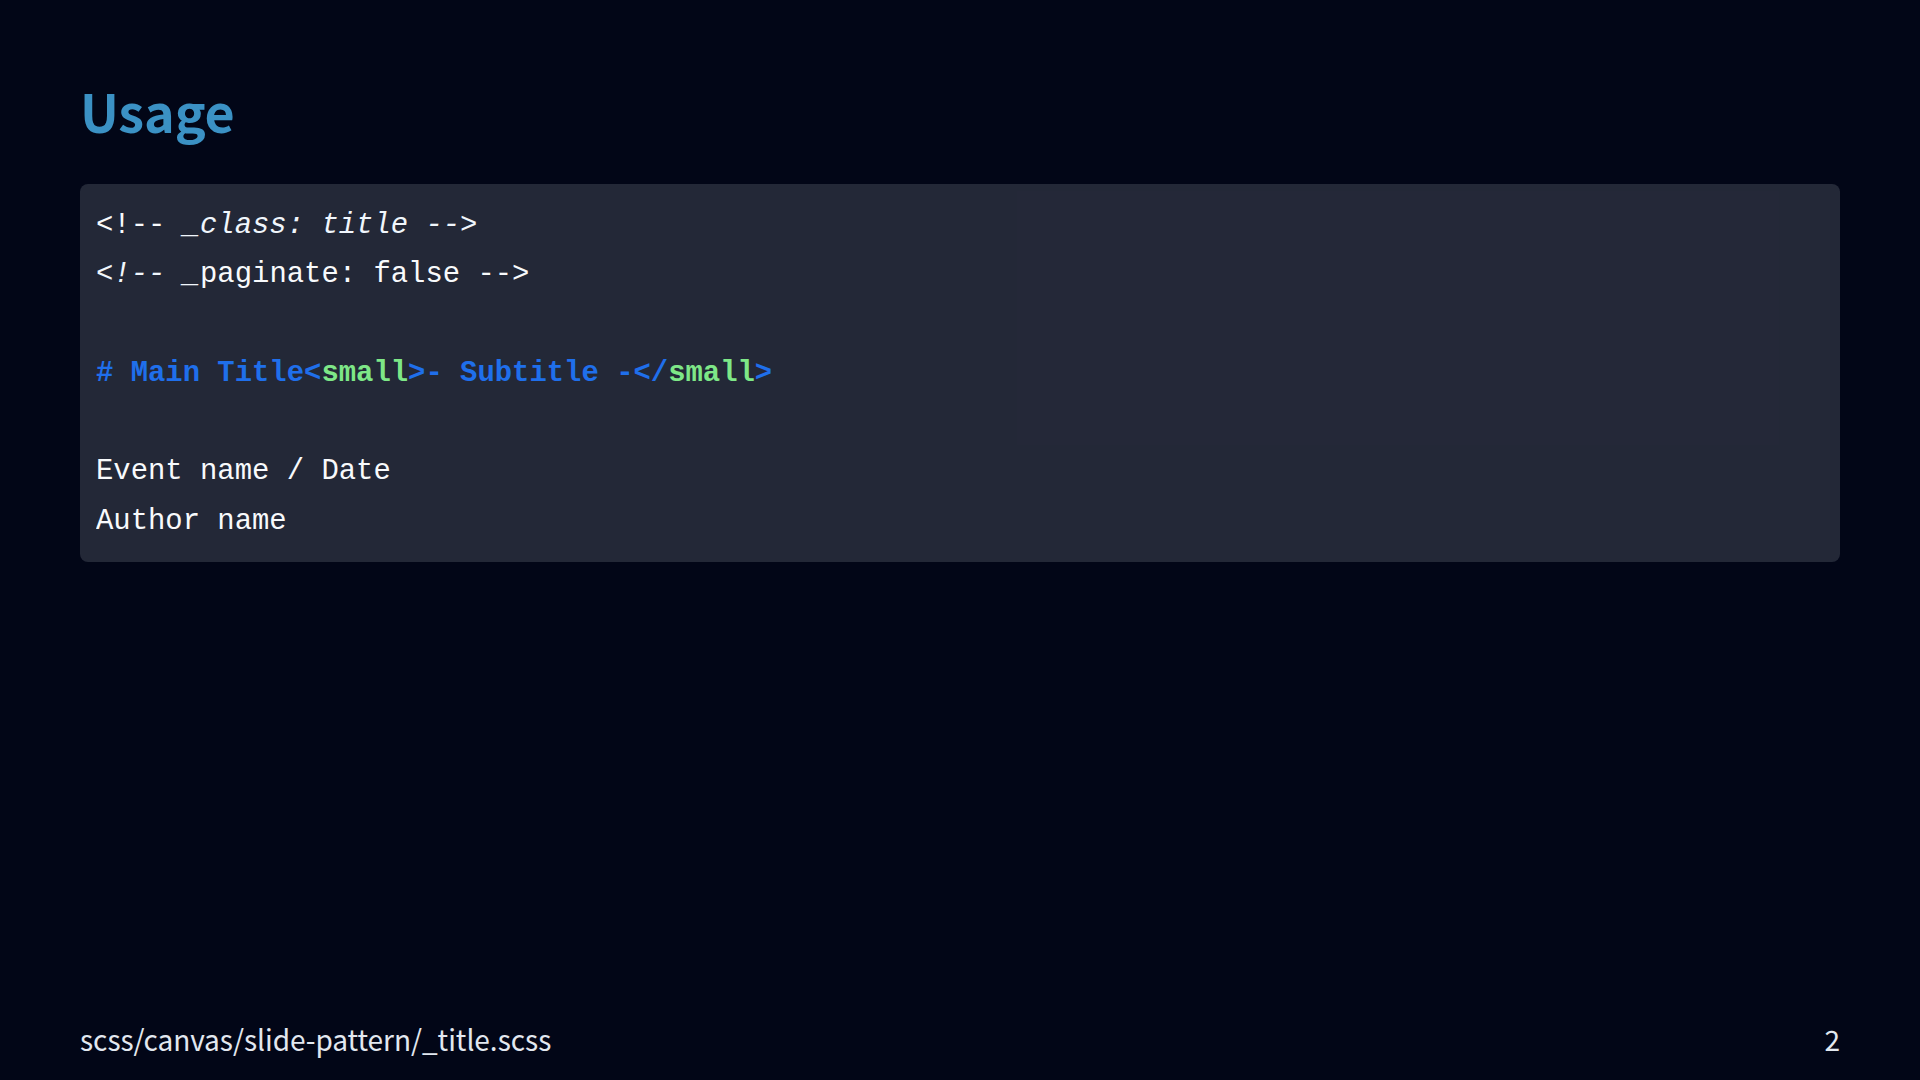The width and height of the screenshot is (1920, 1080).
Task: Click the blue hash symbol before Main
Action: tap(104, 372)
